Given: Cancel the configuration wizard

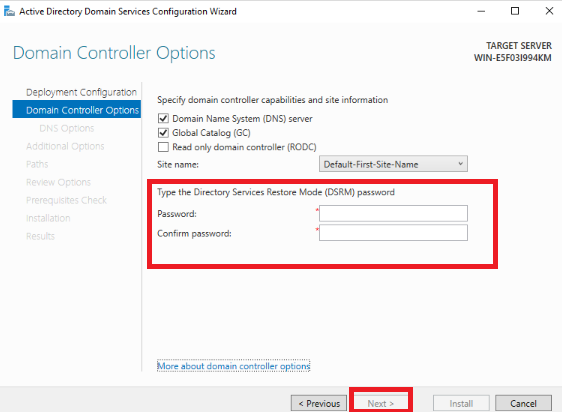Looking at the screenshot, I should pyautogui.click(x=523, y=403).
